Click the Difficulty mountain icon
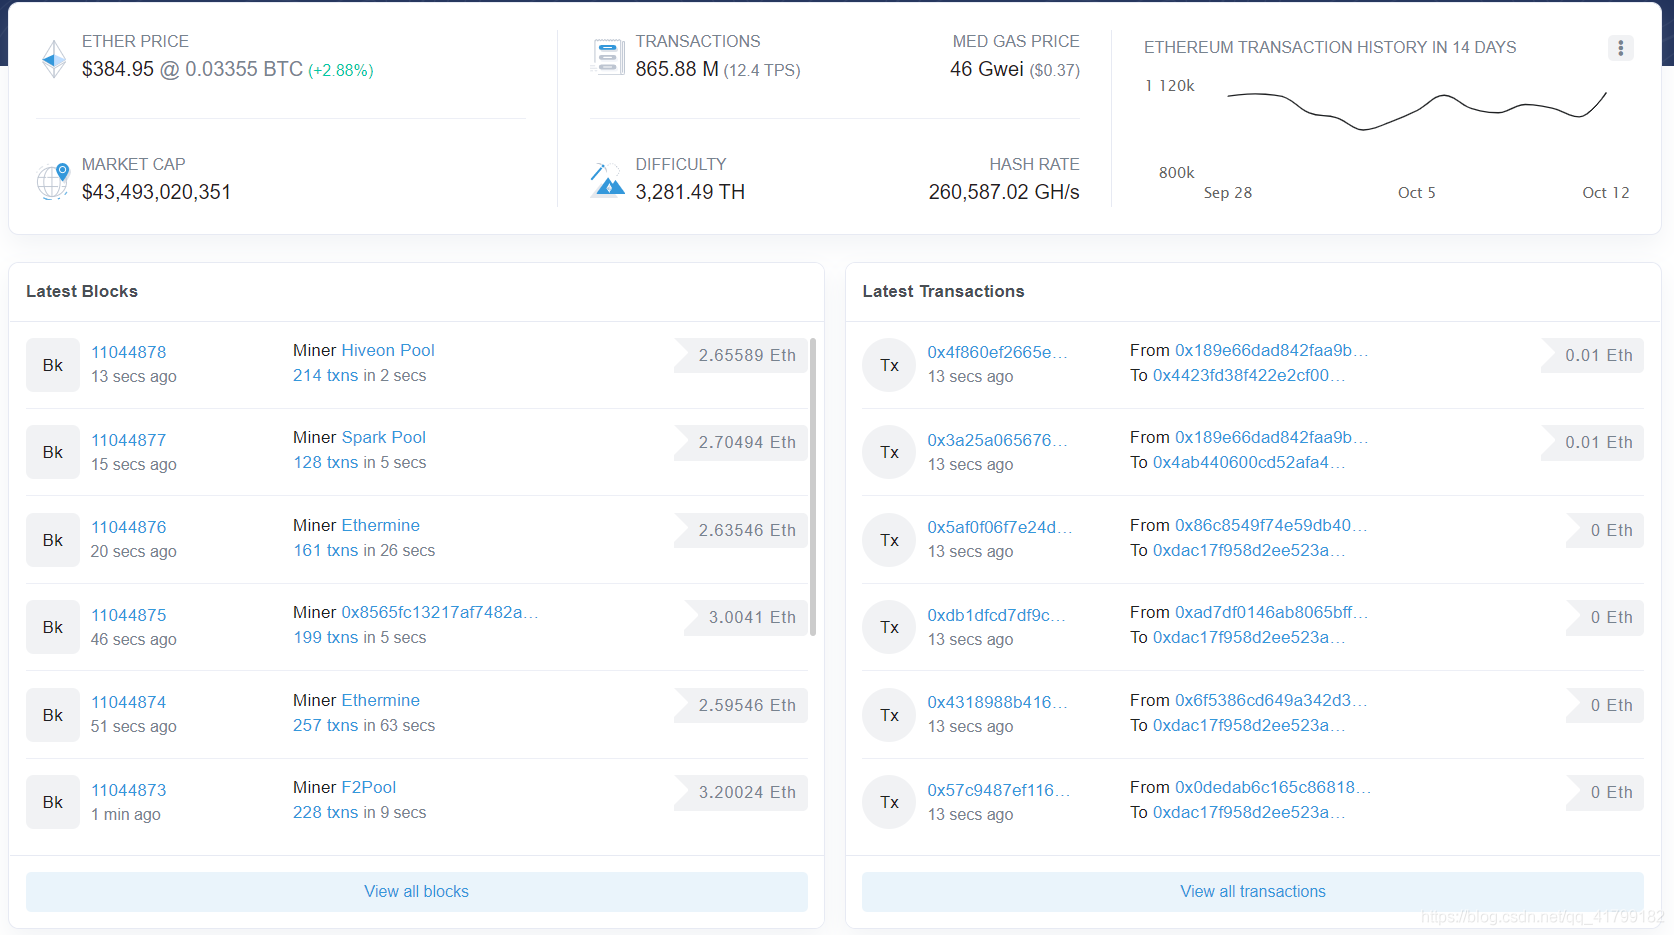Viewport: 1674px width, 935px height. 607,180
